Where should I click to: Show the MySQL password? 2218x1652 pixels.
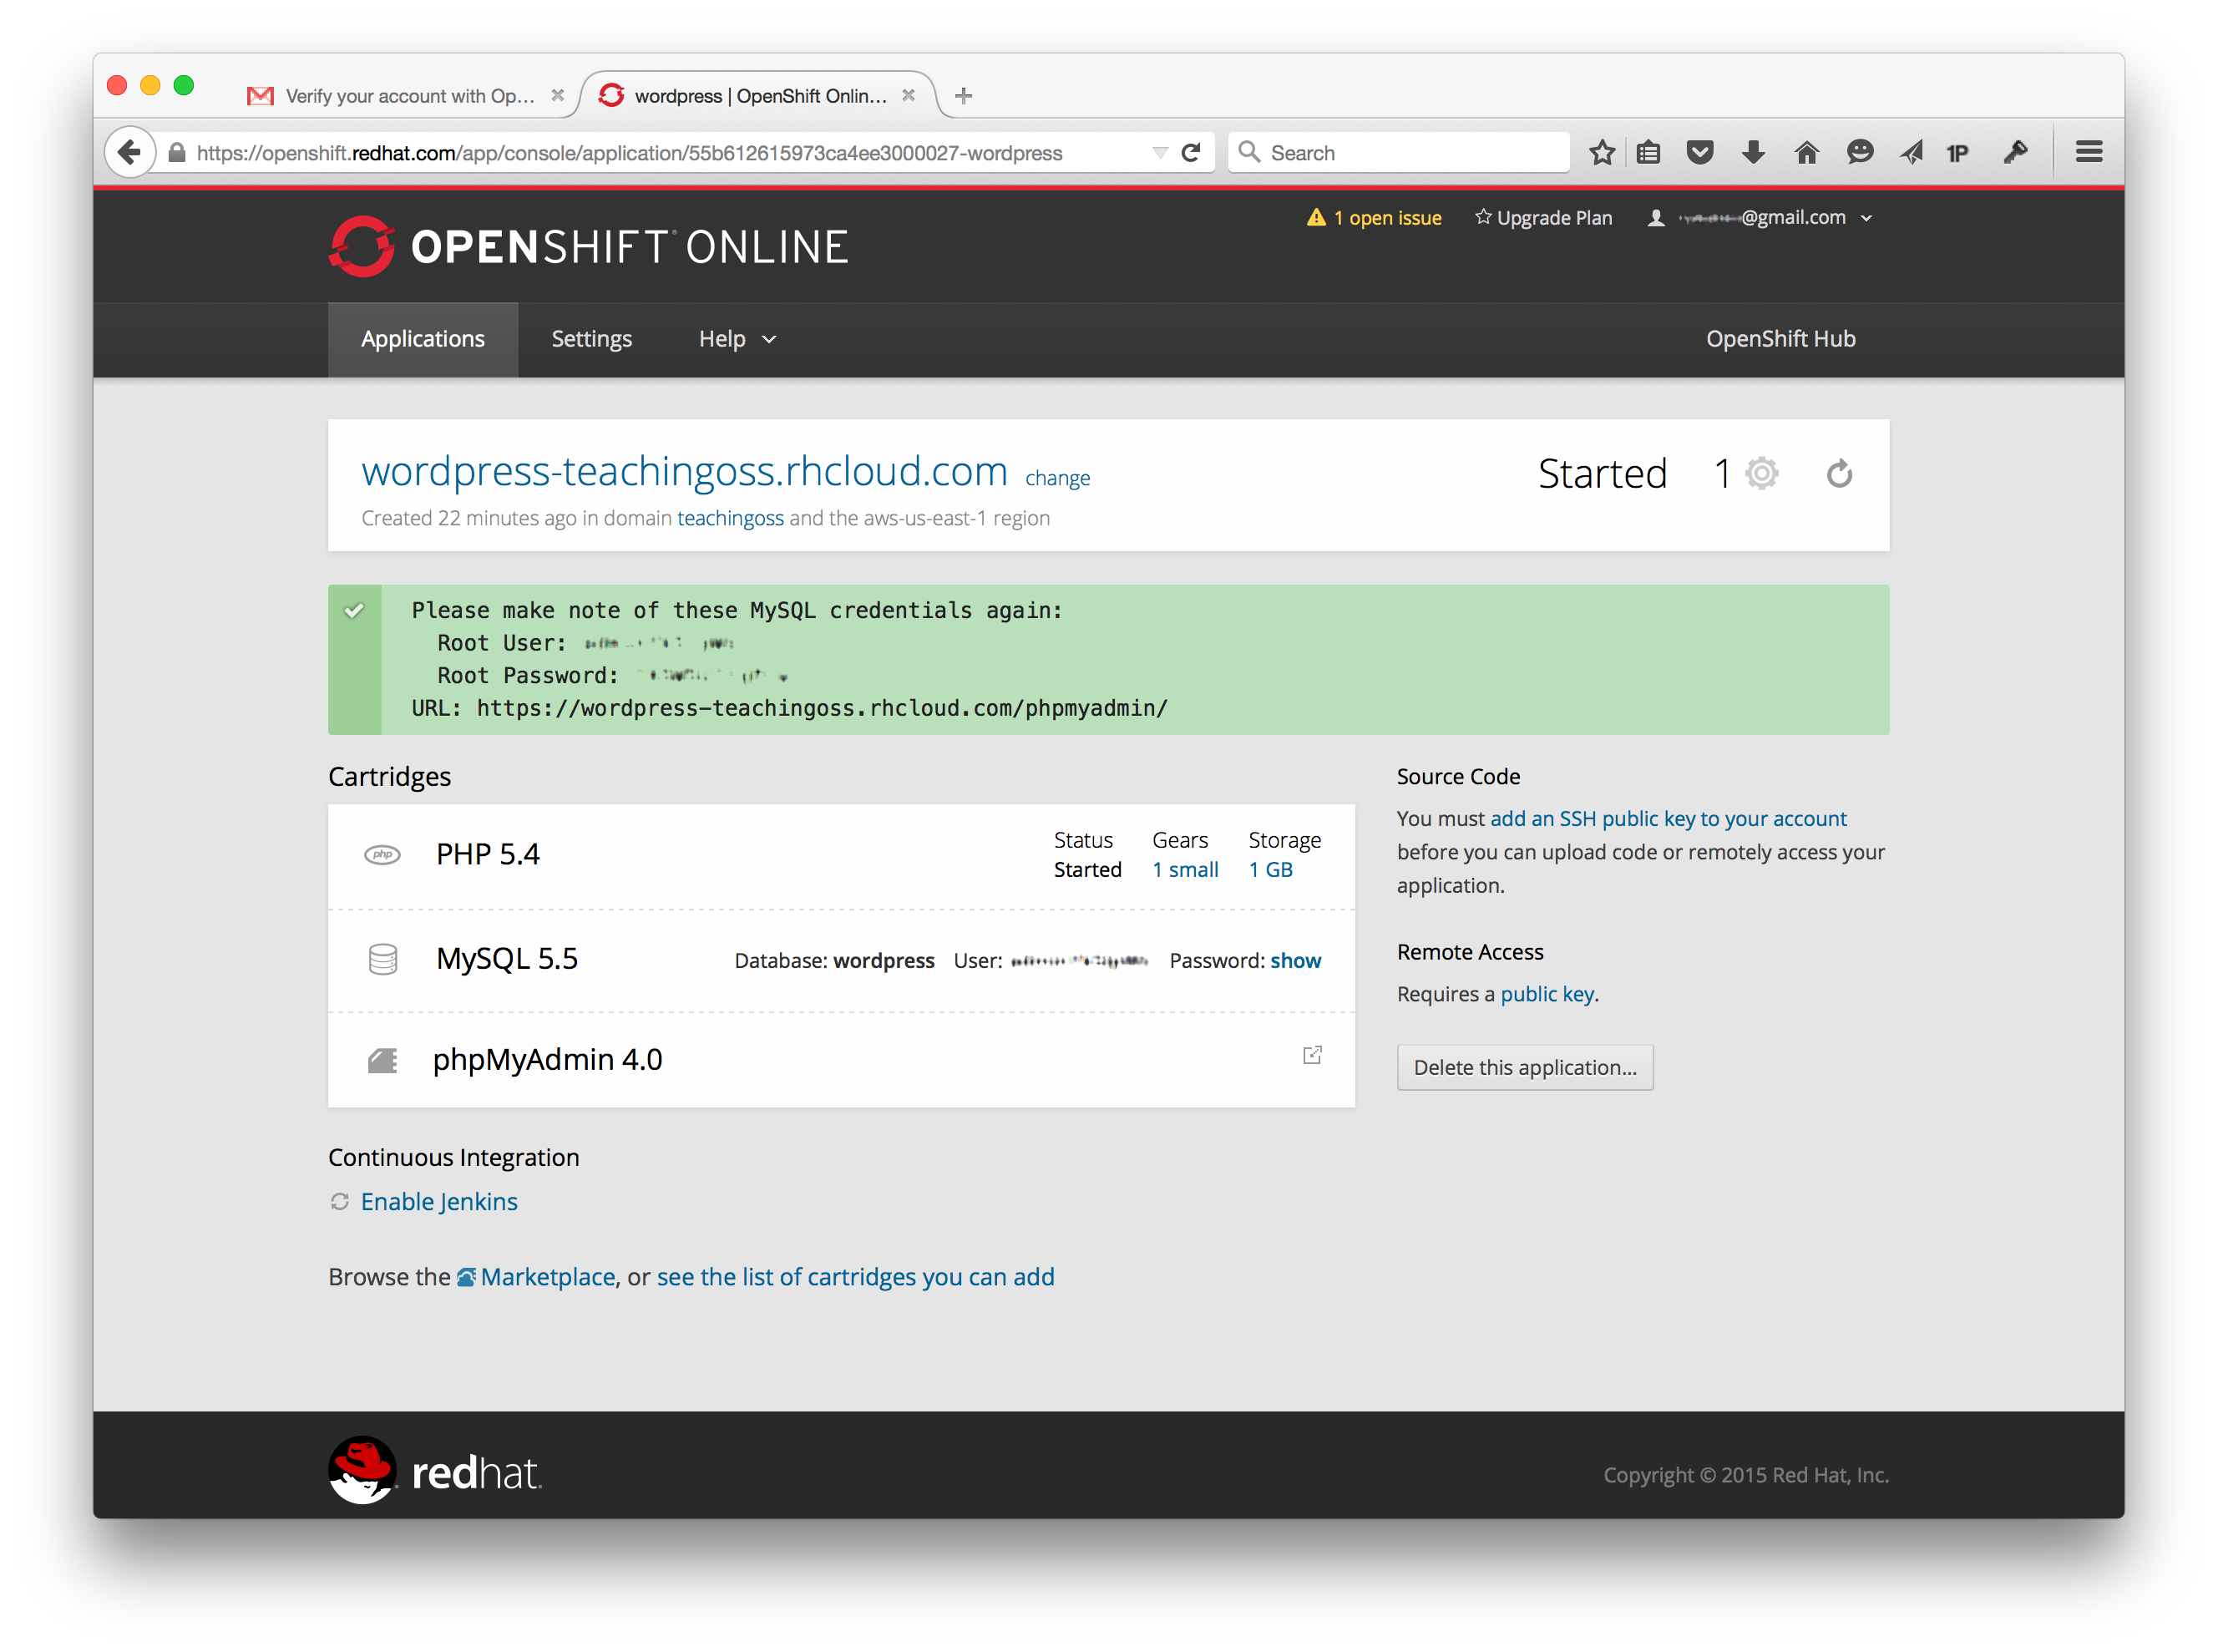click(1295, 960)
